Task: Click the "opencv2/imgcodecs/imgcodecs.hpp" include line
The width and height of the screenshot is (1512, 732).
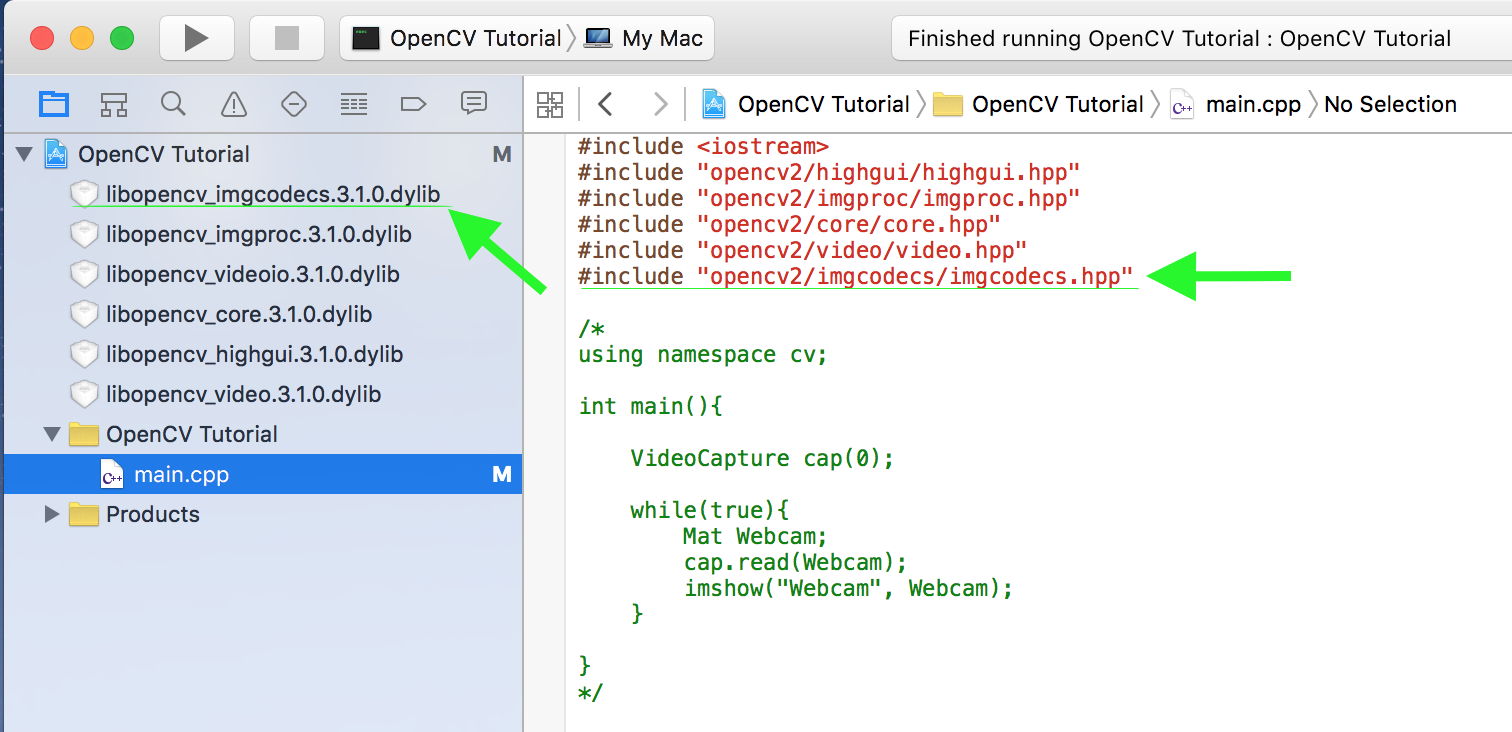Action: click(856, 276)
